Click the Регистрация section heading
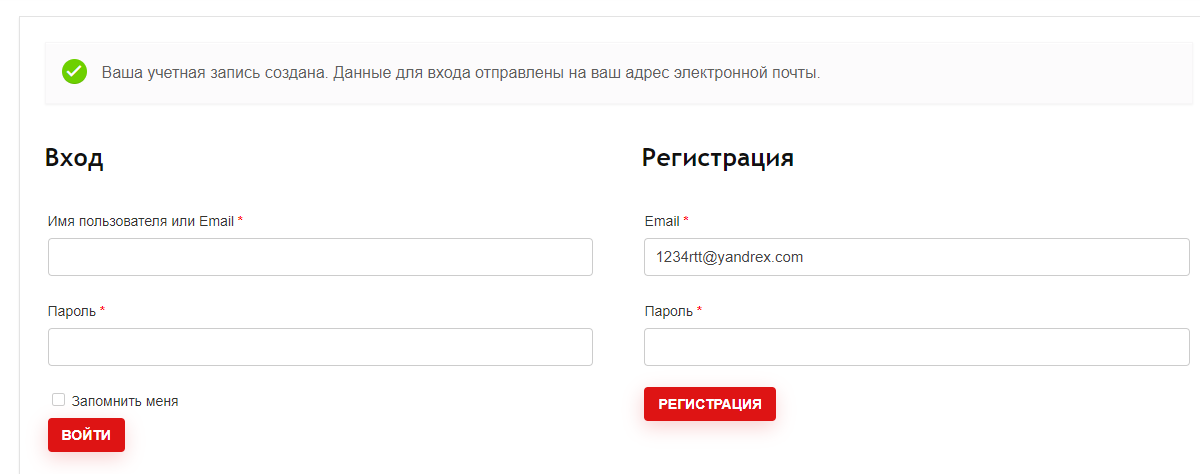This screenshot has height=474, width=1200. point(718,158)
